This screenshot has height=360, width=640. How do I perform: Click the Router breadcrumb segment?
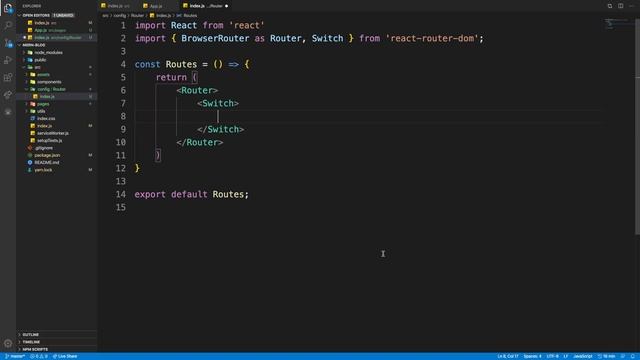pyautogui.click(x=137, y=16)
